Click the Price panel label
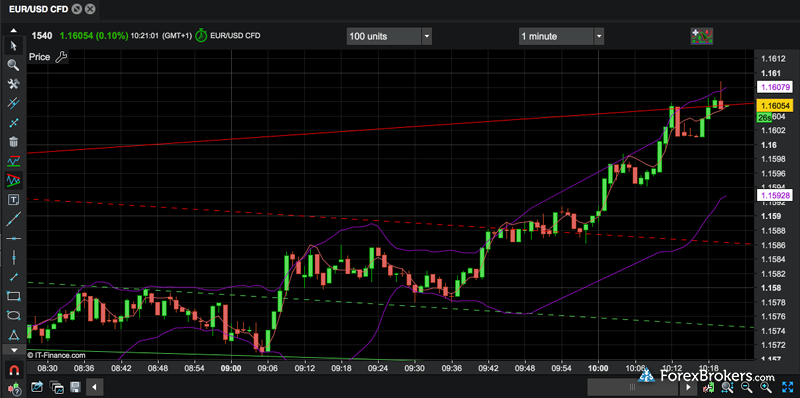The height and width of the screenshot is (398, 800). [x=39, y=57]
